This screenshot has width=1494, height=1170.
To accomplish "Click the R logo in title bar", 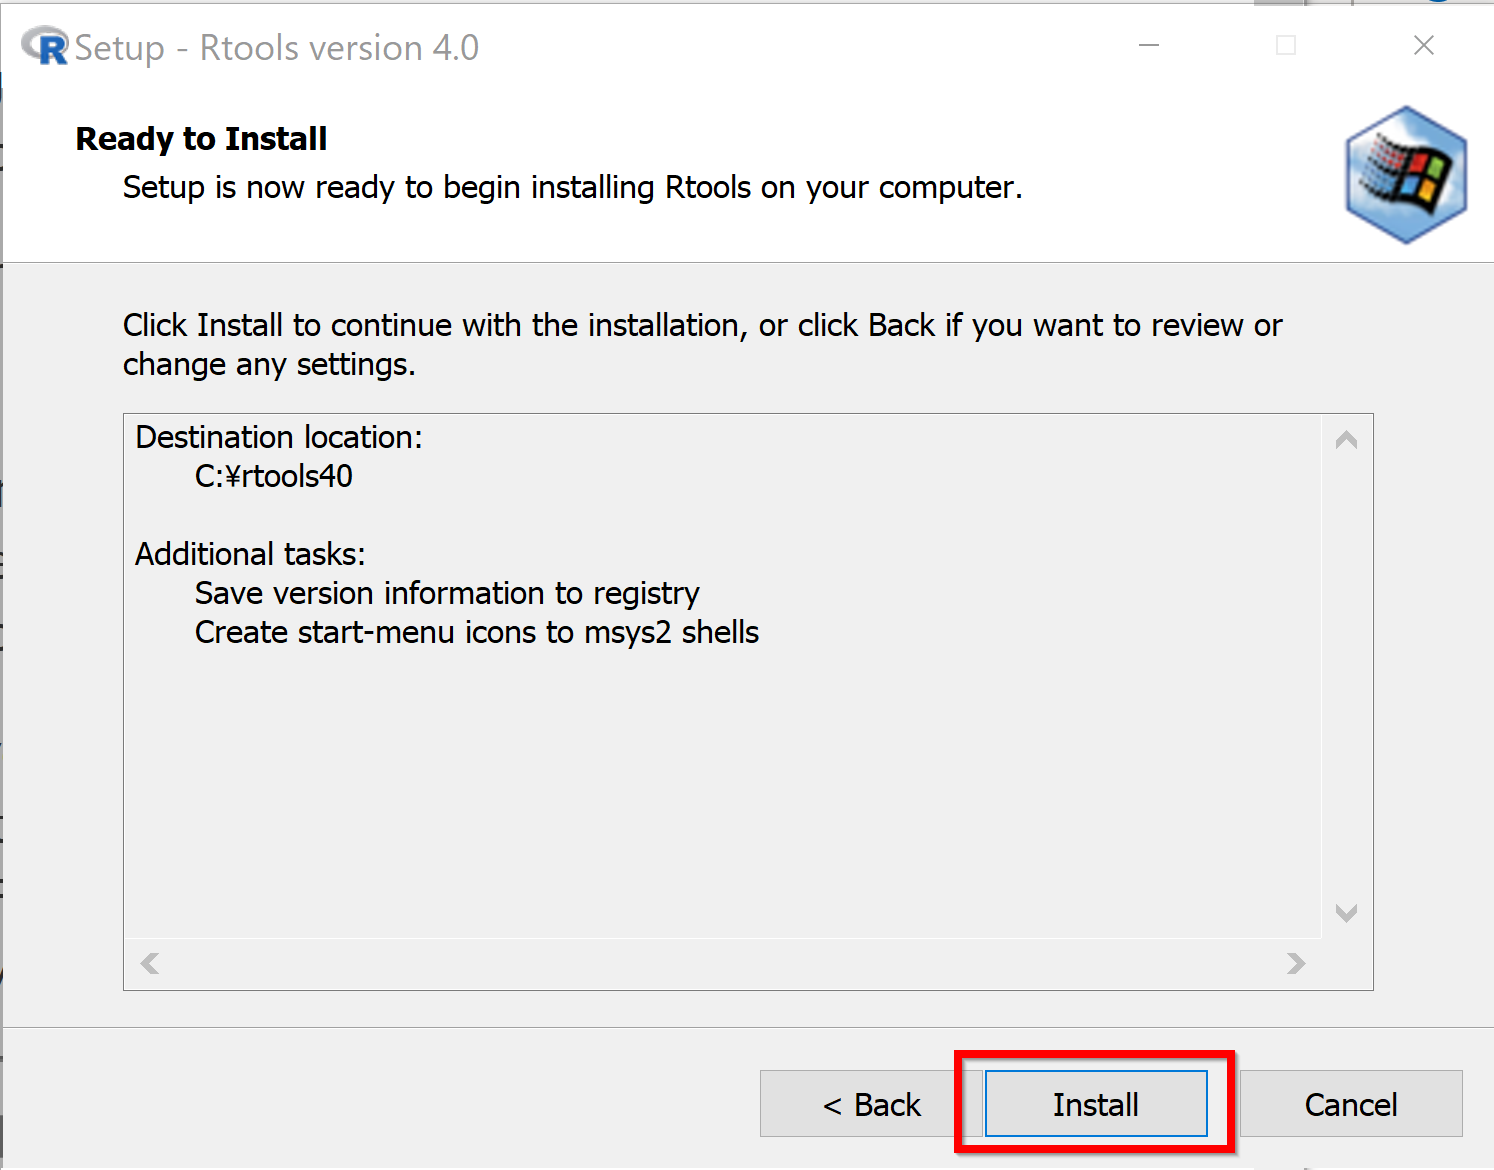I will click(45, 47).
